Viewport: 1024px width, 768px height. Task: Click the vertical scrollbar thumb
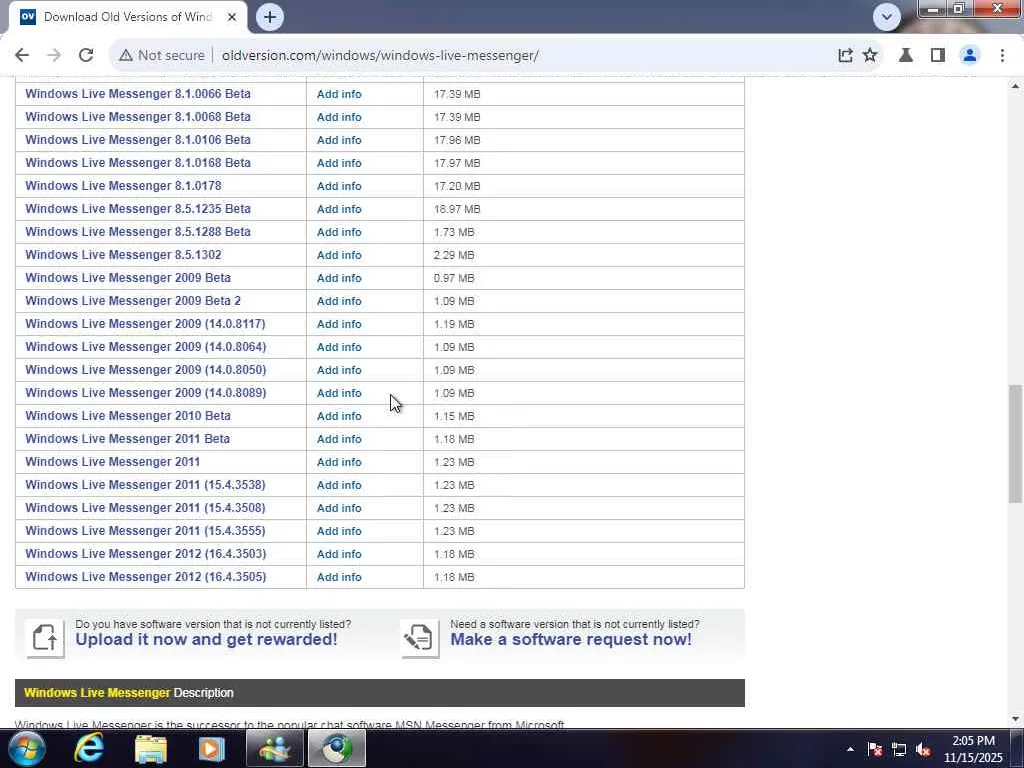tap(1015, 444)
